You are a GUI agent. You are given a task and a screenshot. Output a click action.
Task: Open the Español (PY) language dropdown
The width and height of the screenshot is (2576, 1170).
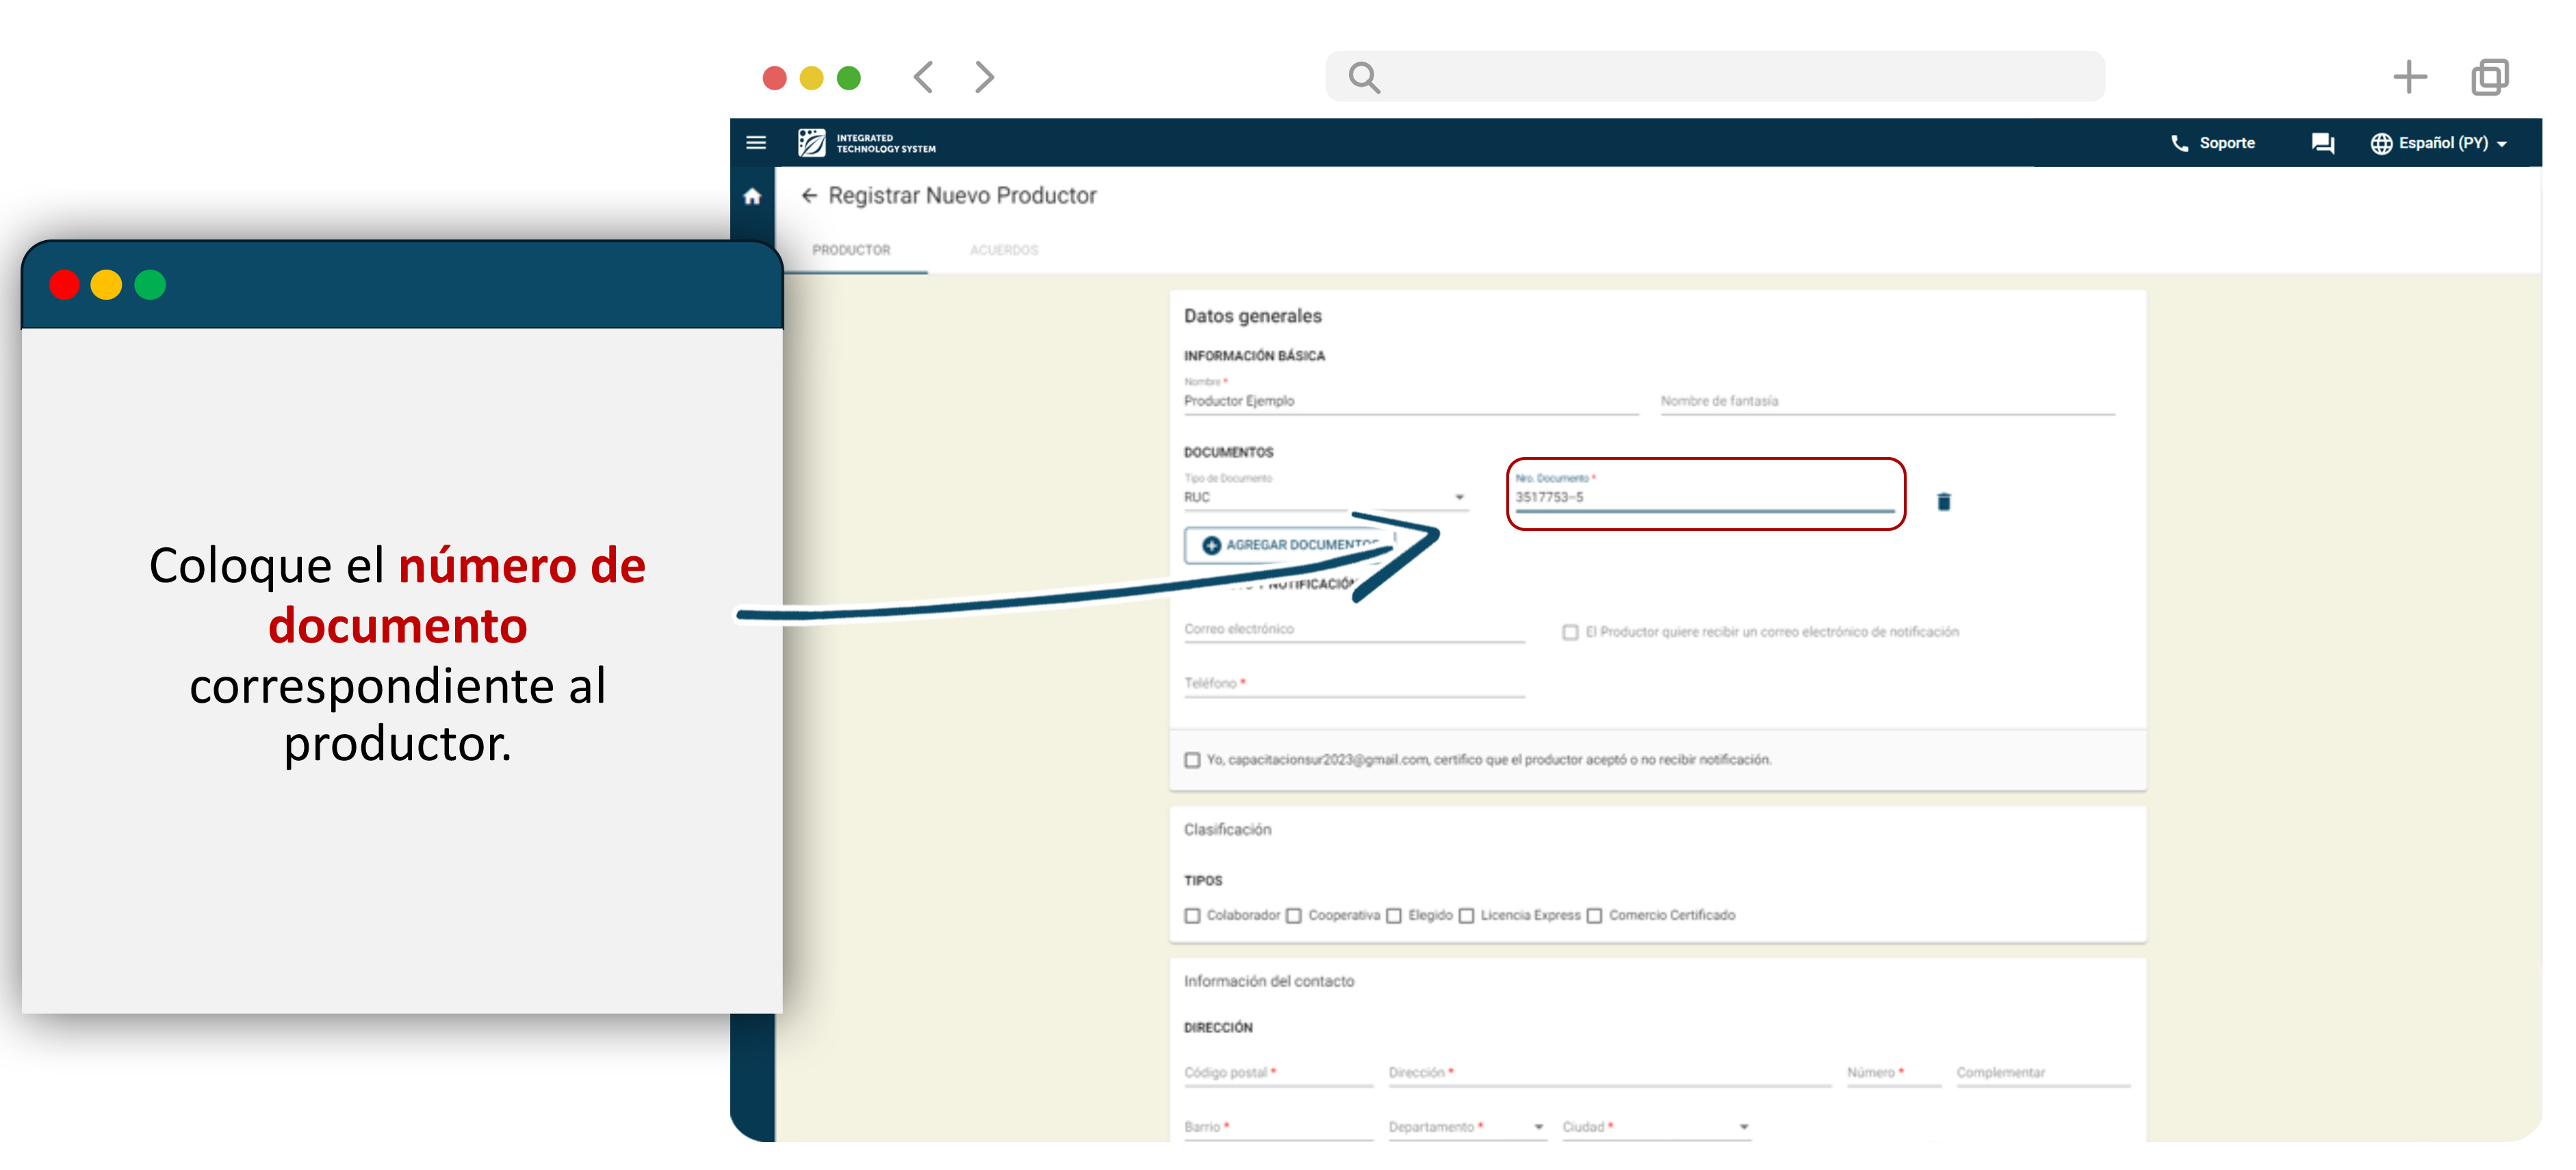[2439, 144]
